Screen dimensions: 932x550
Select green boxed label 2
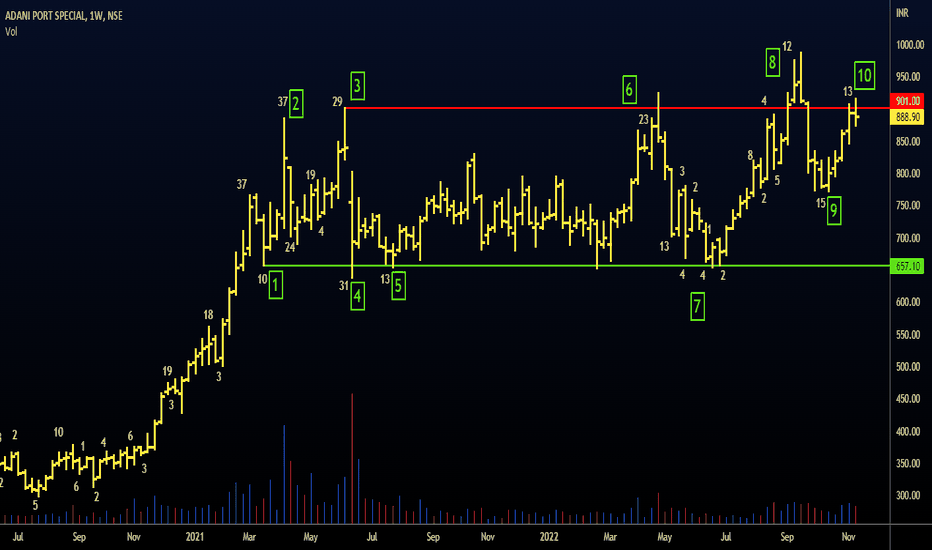click(x=296, y=104)
